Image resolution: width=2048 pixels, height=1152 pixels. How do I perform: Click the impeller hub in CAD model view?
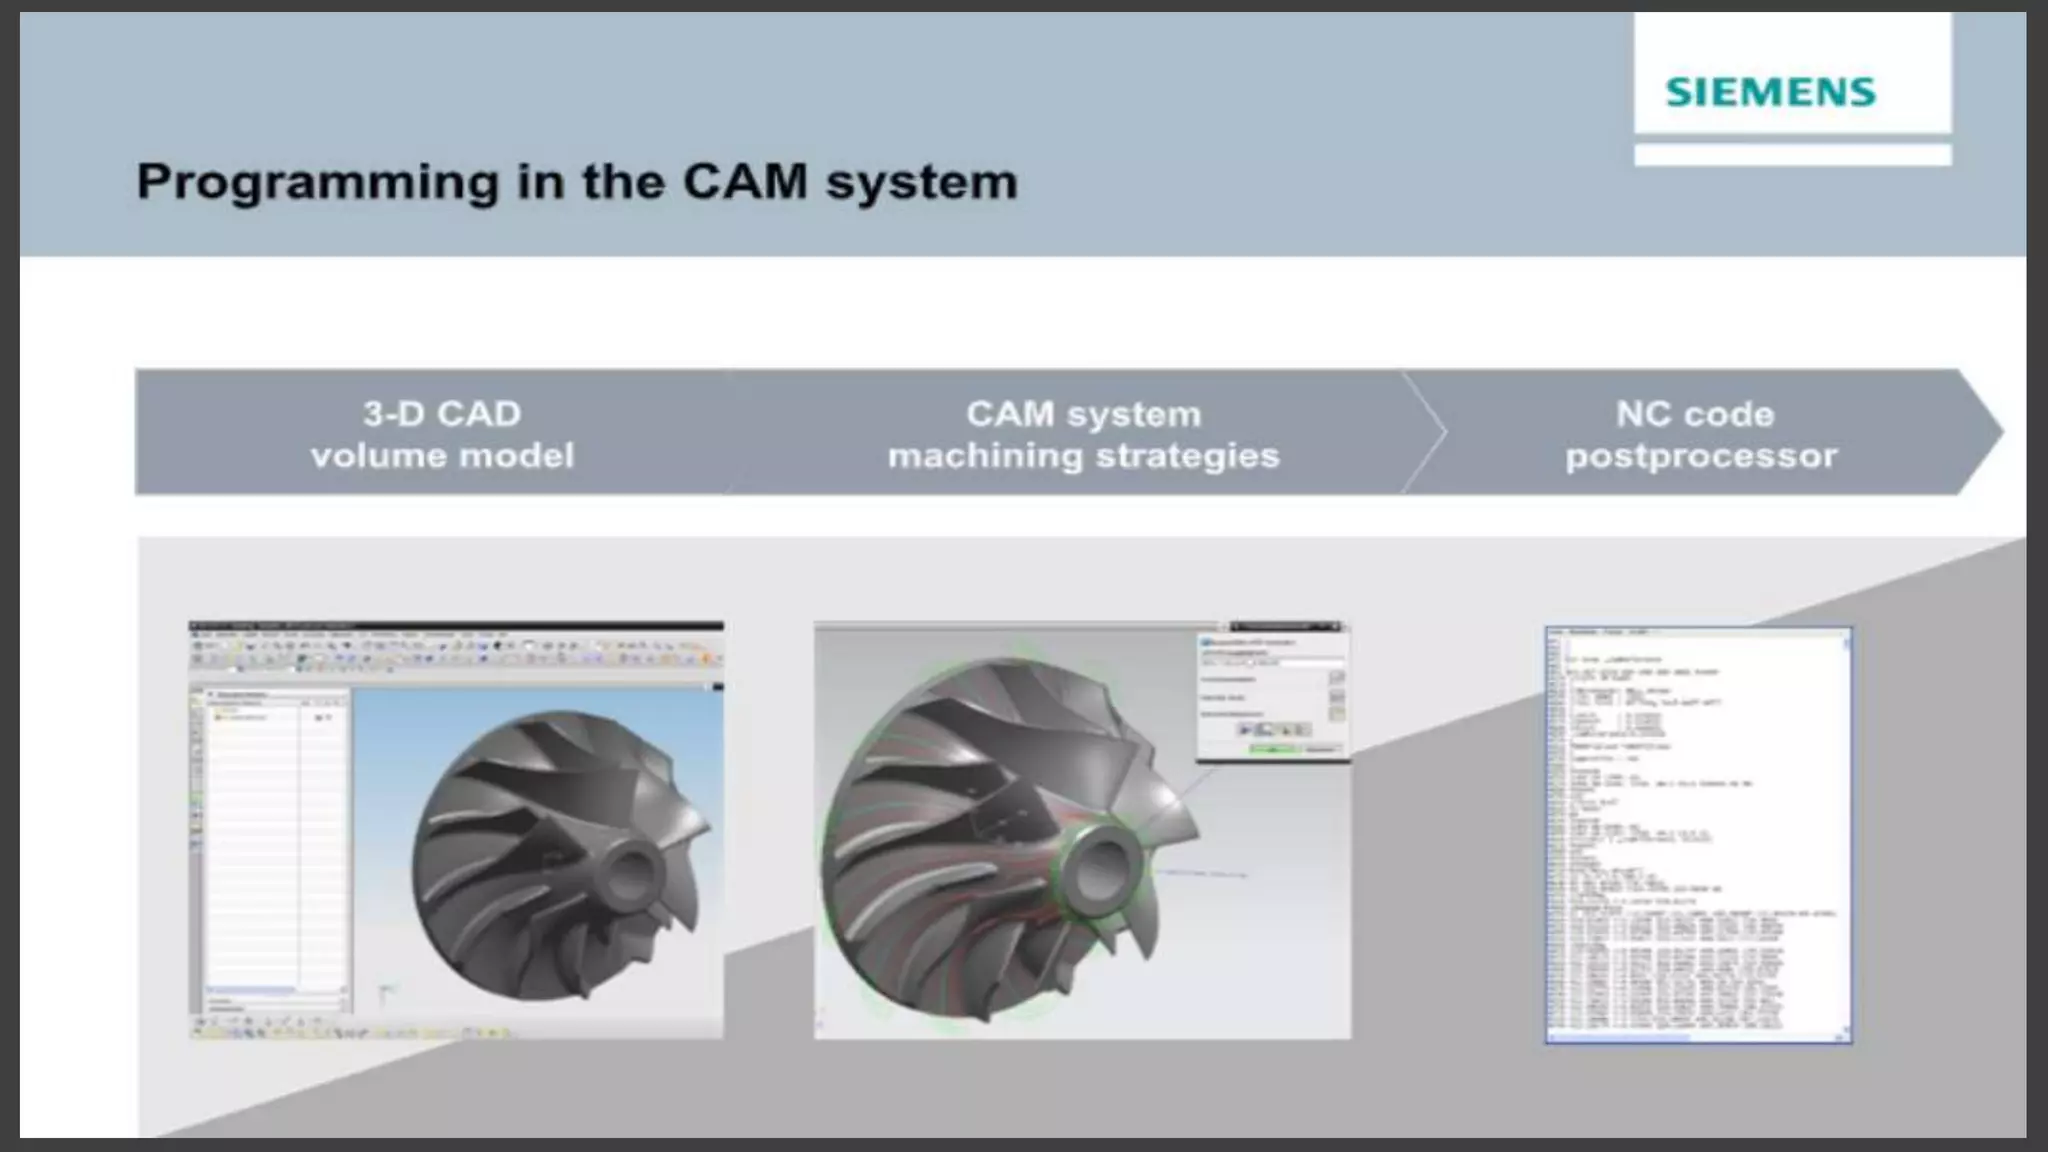629,872
